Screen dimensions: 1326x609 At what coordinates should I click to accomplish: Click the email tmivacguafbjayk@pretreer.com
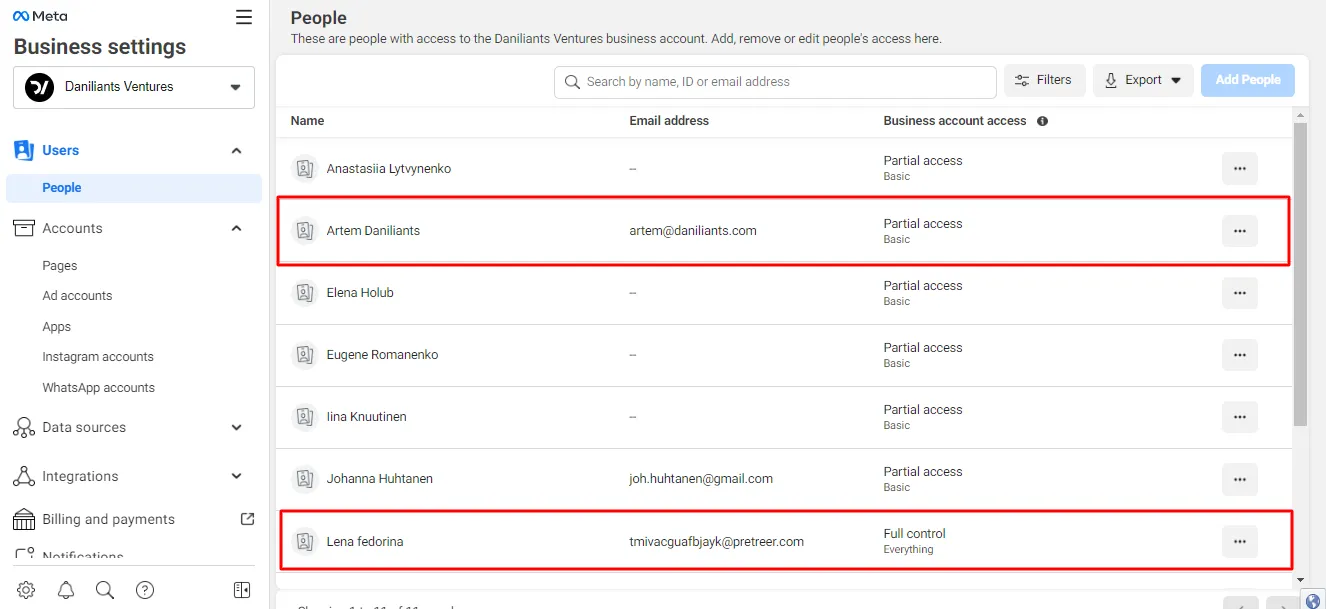[717, 542]
